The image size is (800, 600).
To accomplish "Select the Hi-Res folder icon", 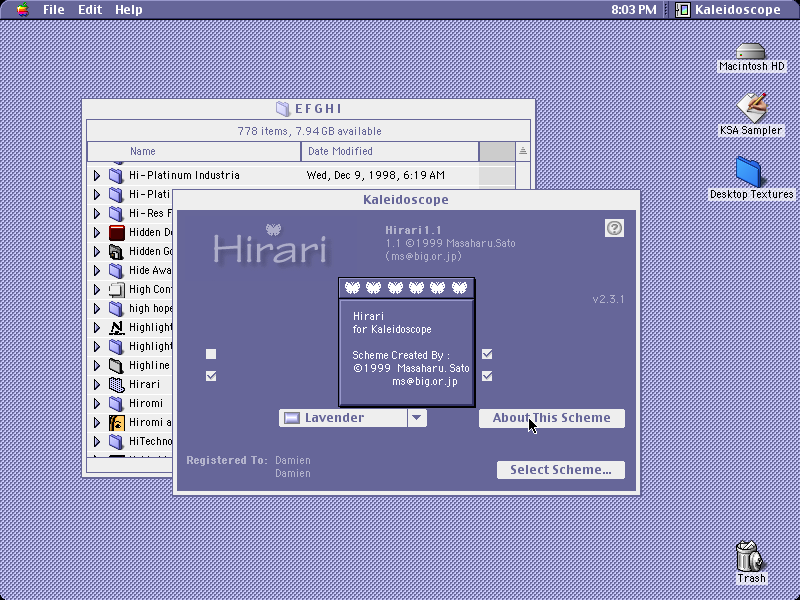I will point(116,213).
